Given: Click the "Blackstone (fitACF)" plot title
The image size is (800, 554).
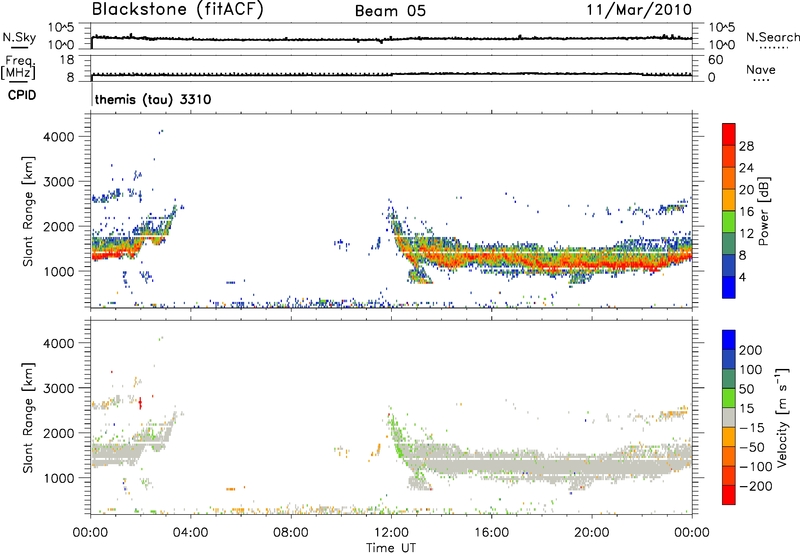Looking at the screenshot, I should coord(178,9).
